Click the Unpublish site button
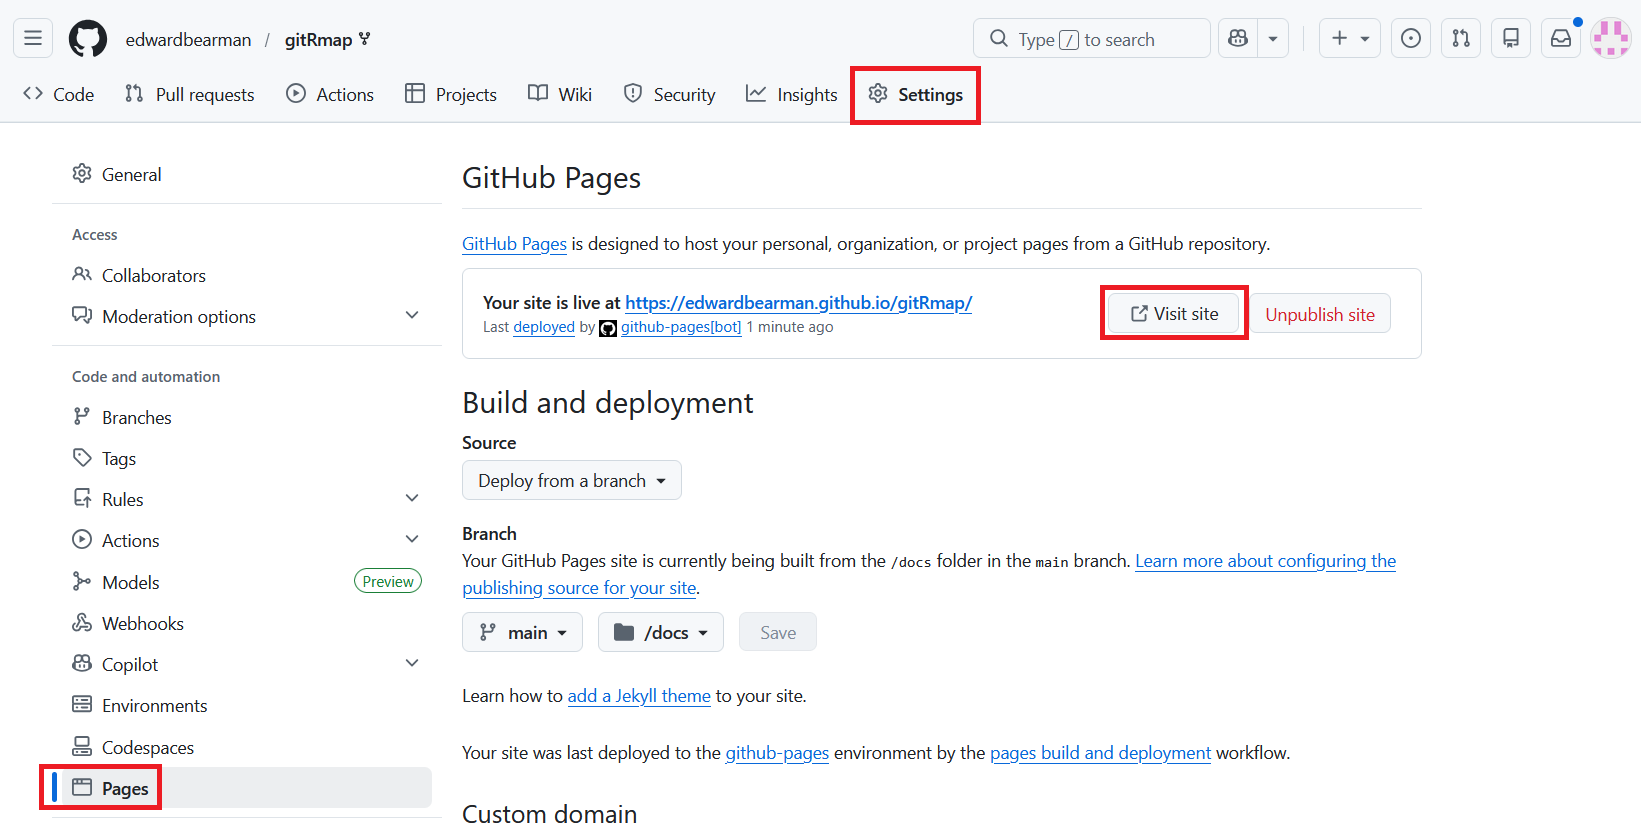The height and width of the screenshot is (827, 1641). coord(1319,315)
